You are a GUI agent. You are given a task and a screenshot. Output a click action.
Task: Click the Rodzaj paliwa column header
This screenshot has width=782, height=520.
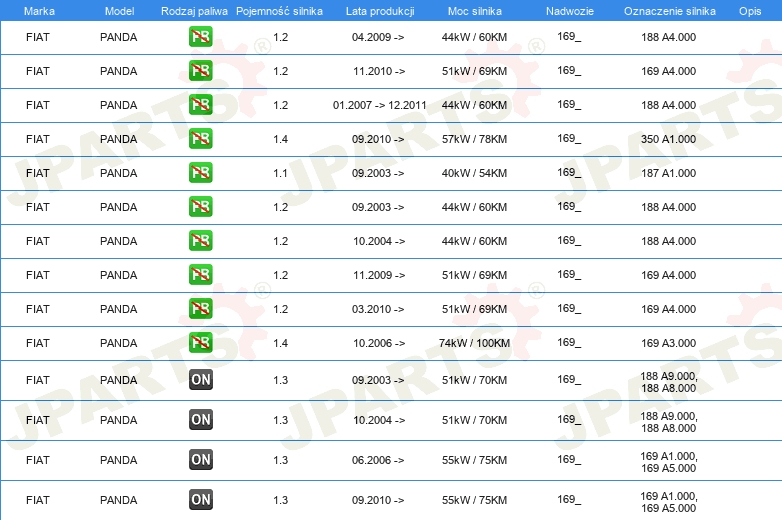click(x=194, y=11)
